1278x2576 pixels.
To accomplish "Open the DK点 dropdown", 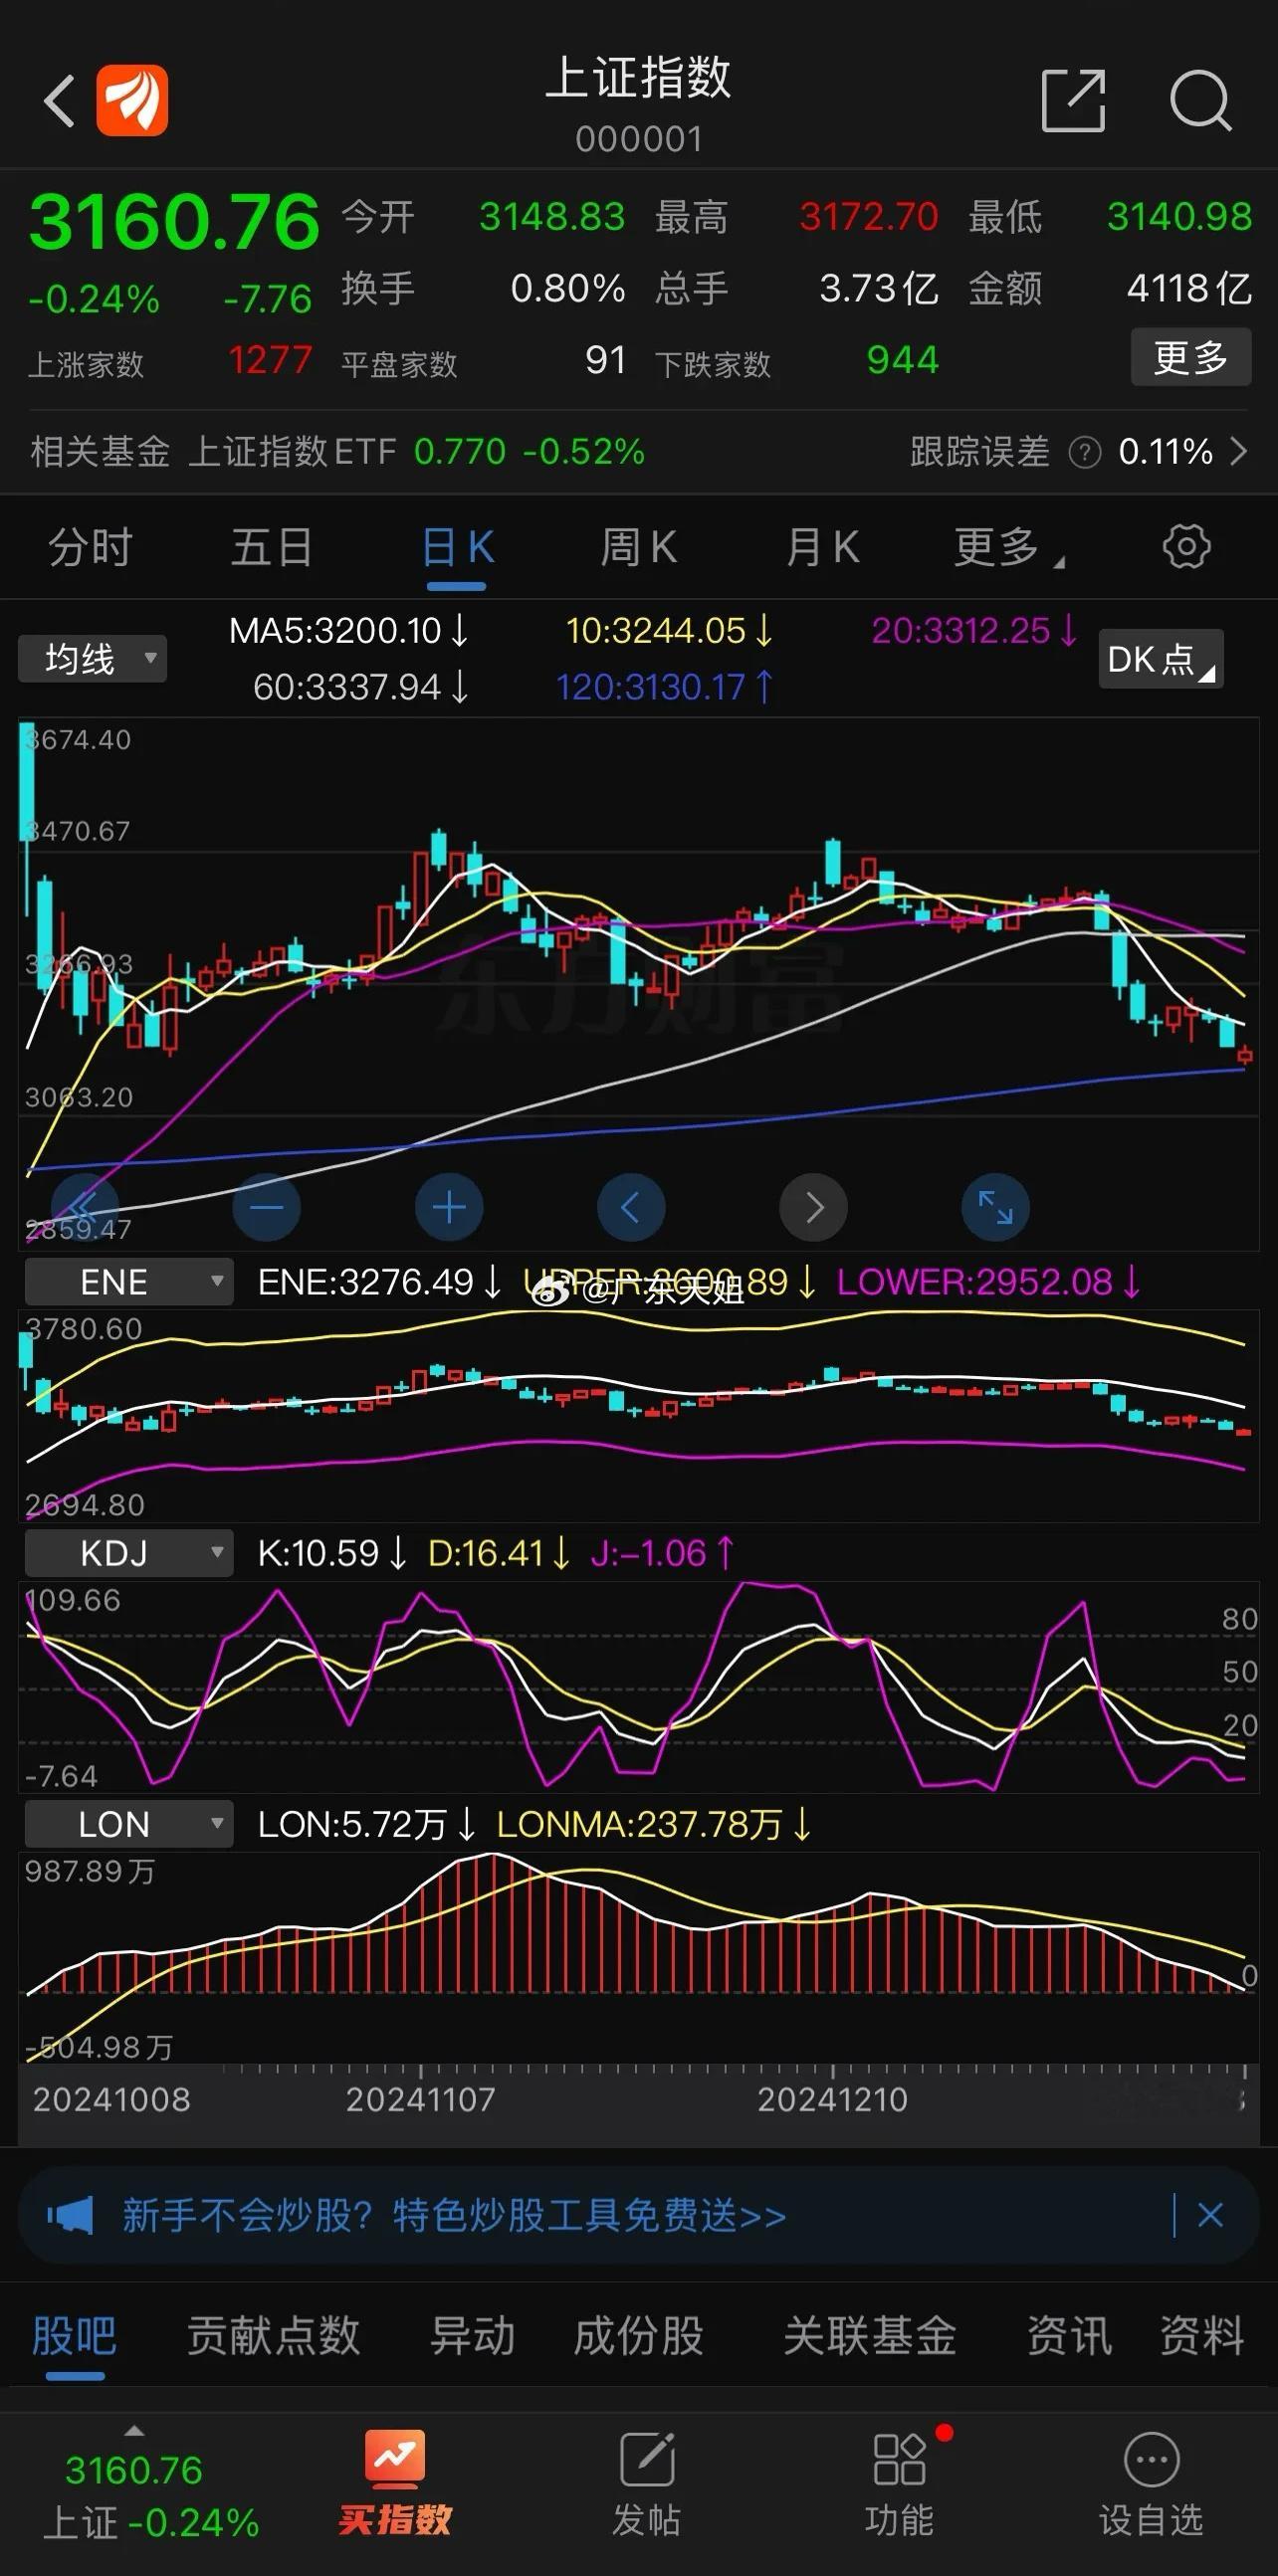I will tap(1160, 659).
